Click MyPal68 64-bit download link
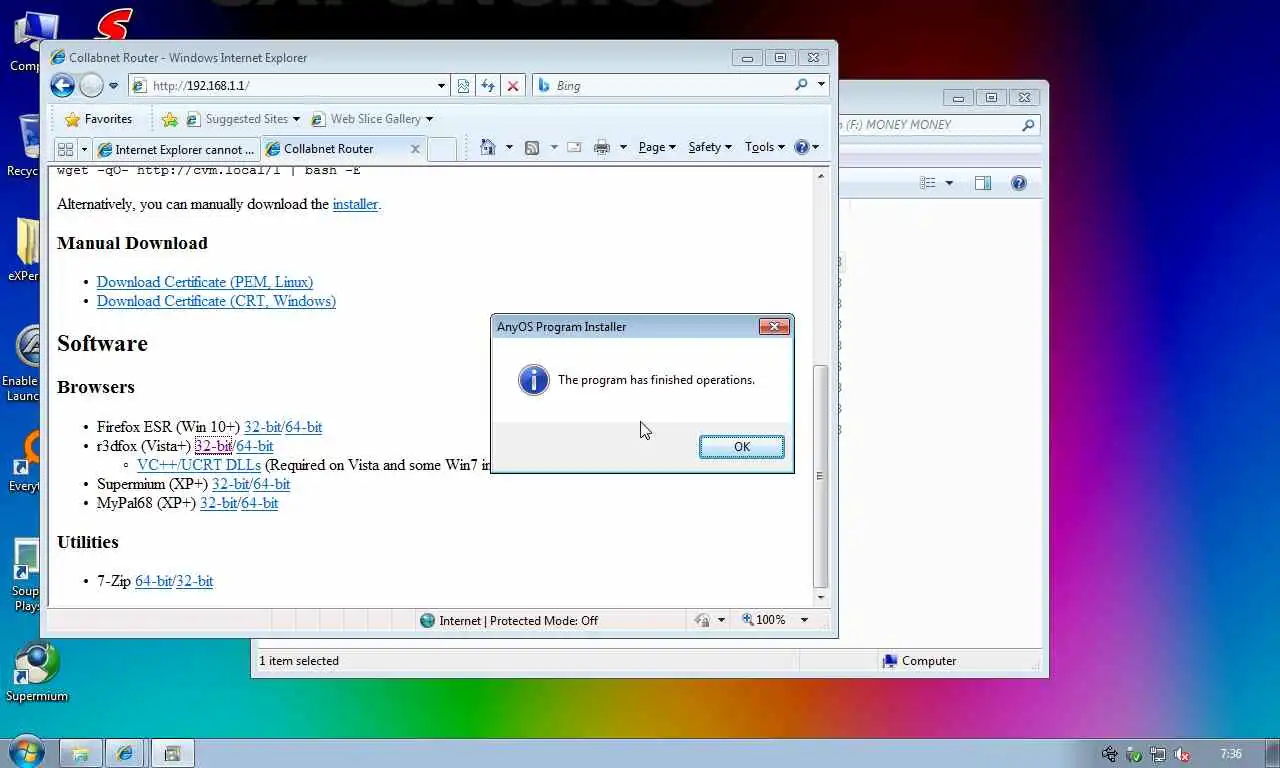 pyautogui.click(x=260, y=503)
